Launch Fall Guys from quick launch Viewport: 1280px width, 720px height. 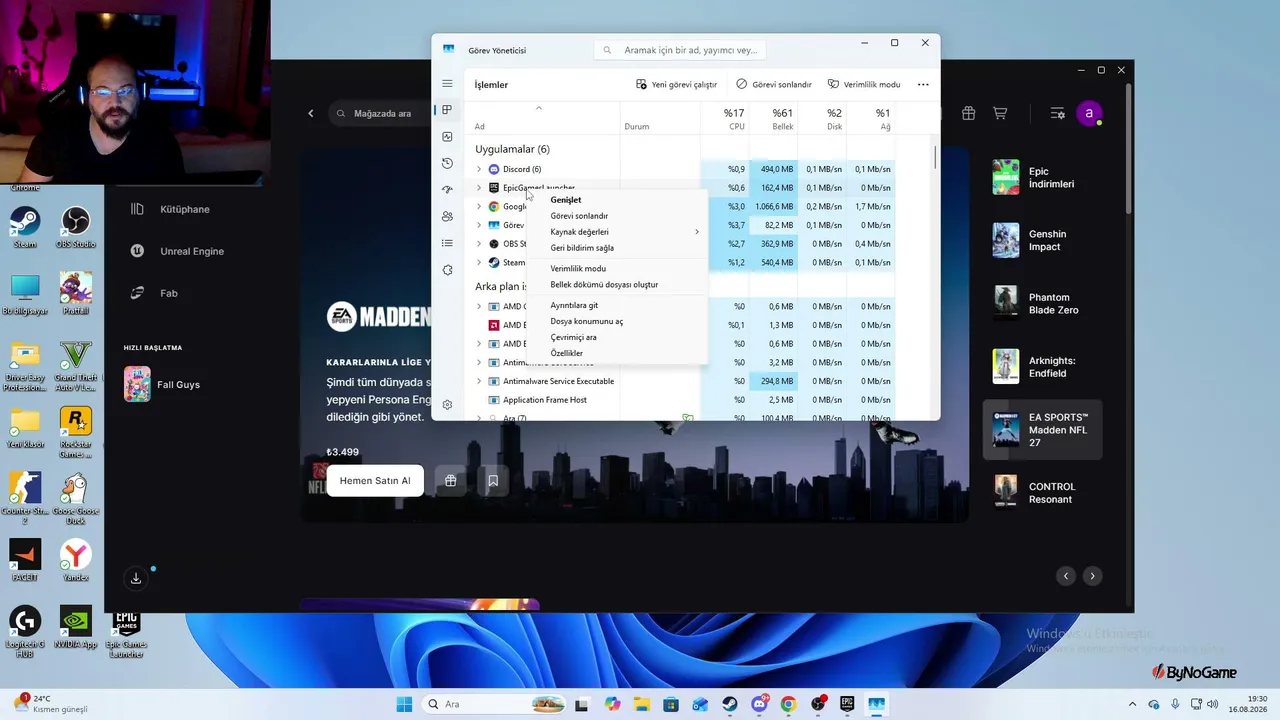[162, 385]
